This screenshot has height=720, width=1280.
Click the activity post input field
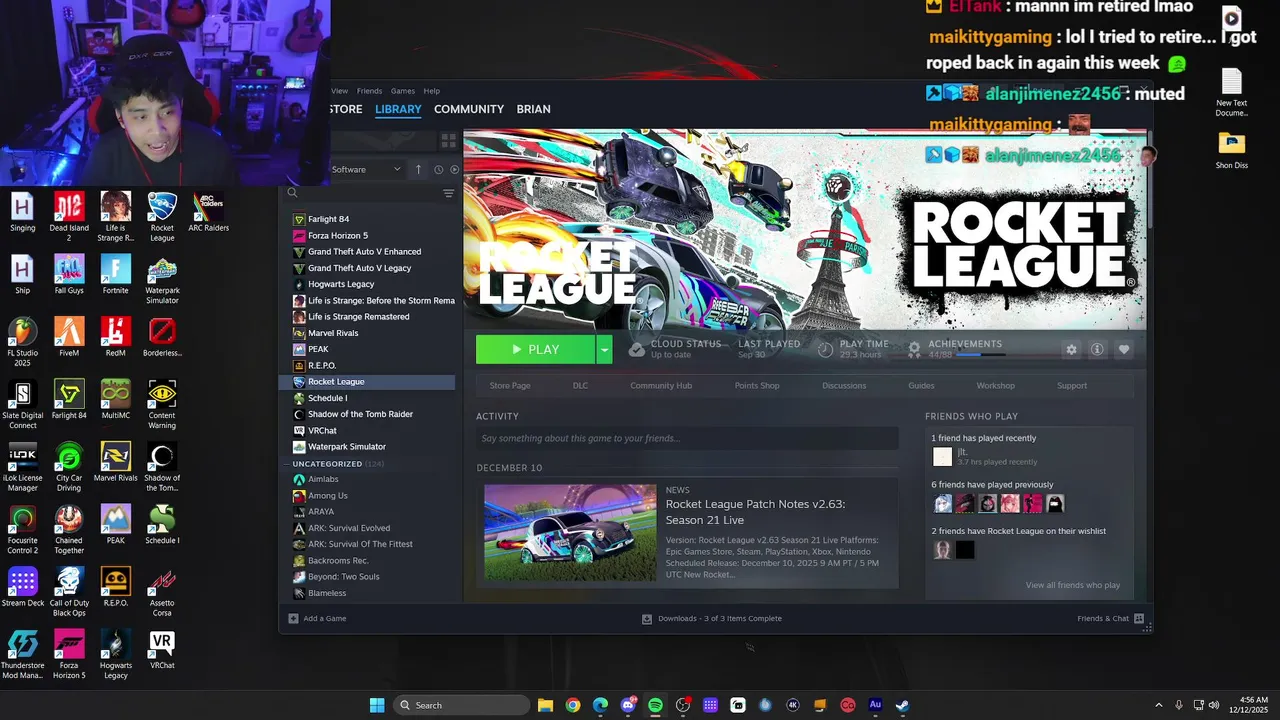point(687,438)
